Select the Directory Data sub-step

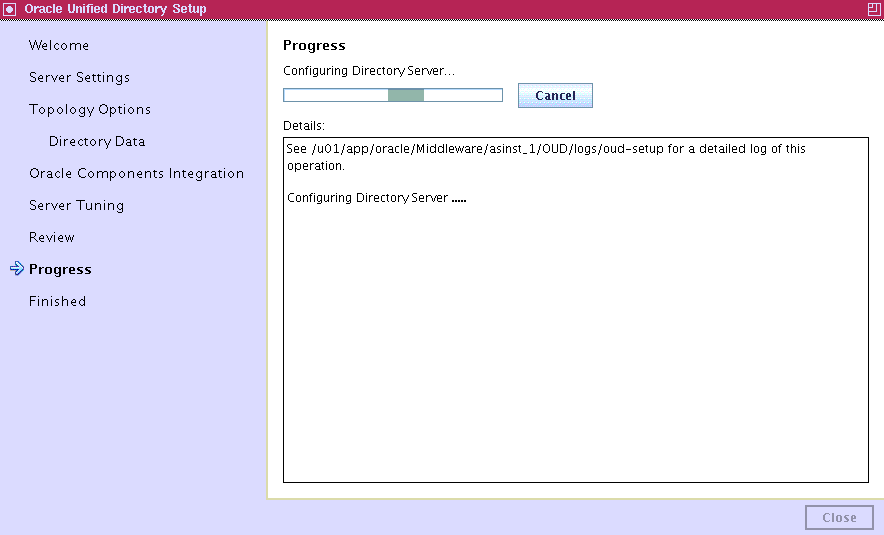tap(97, 142)
